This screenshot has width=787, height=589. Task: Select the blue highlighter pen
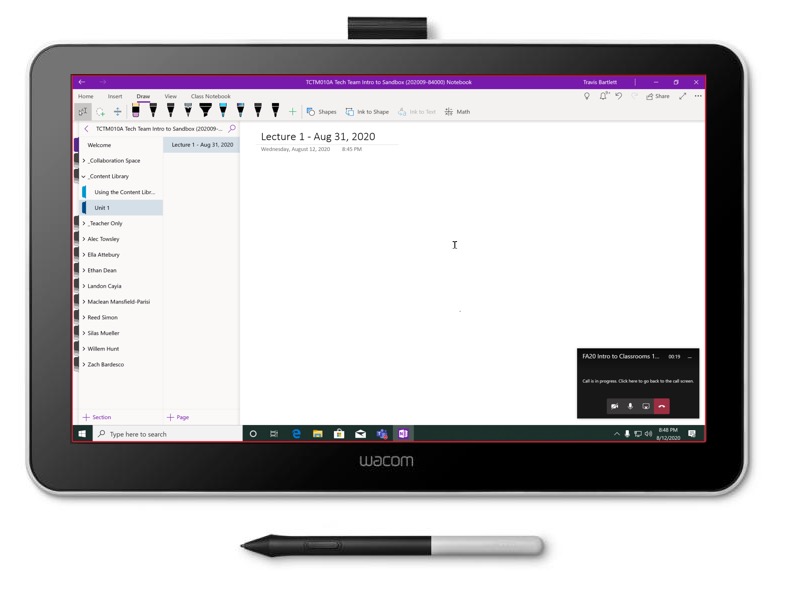223,110
